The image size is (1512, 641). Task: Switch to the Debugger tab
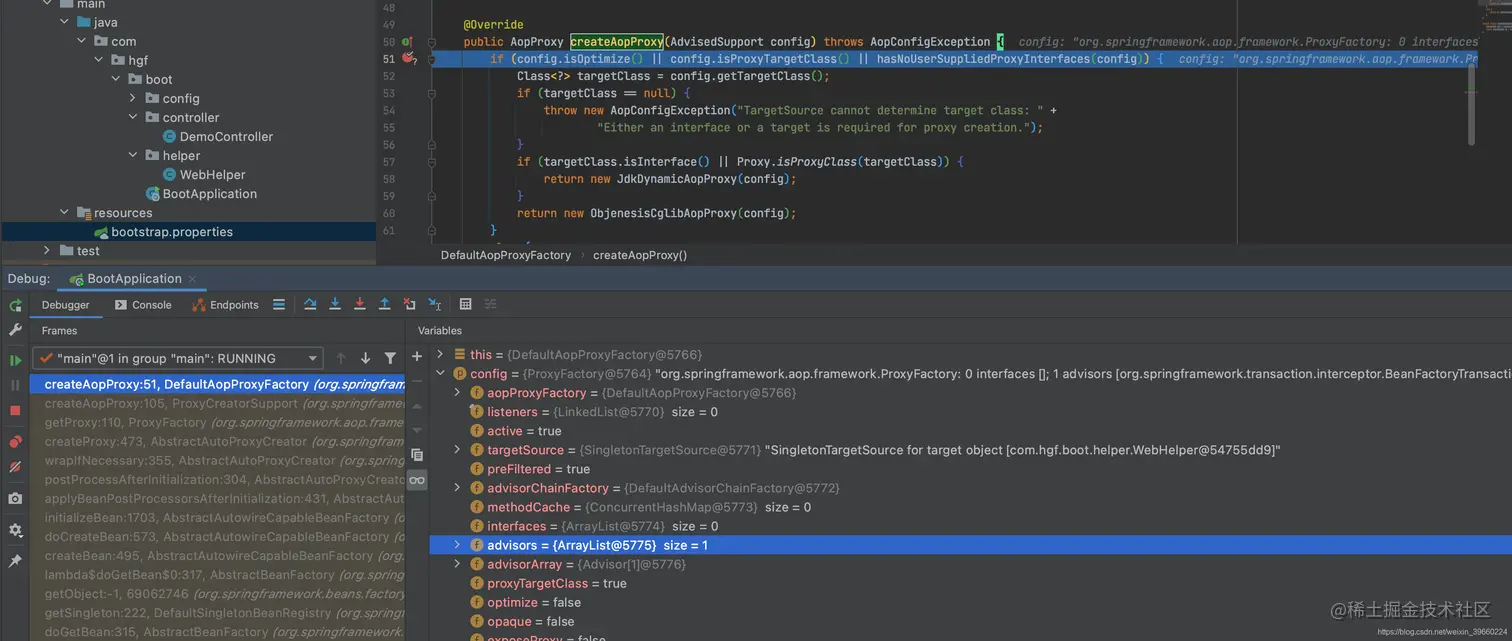tap(65, 305)
